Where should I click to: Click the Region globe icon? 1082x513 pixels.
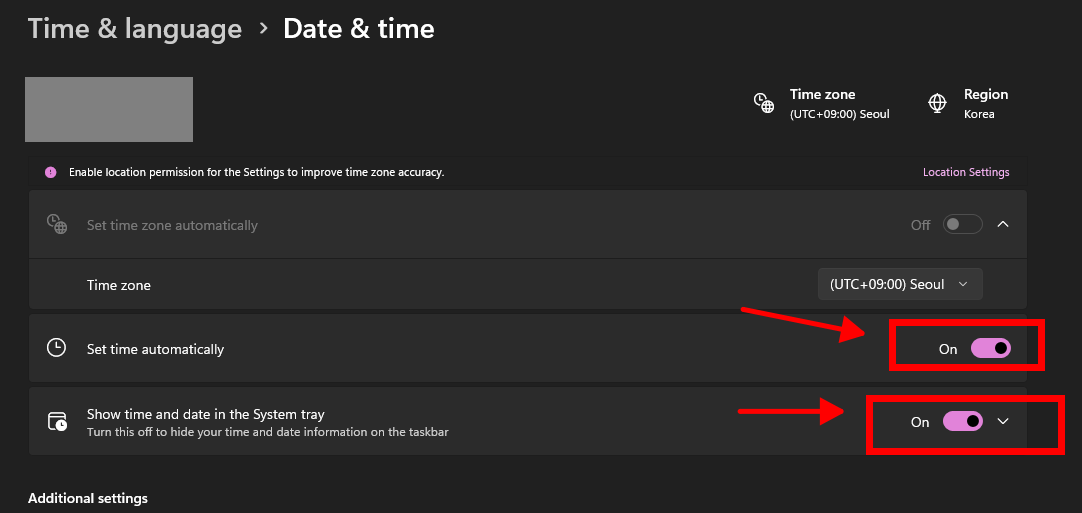point(938,103)
